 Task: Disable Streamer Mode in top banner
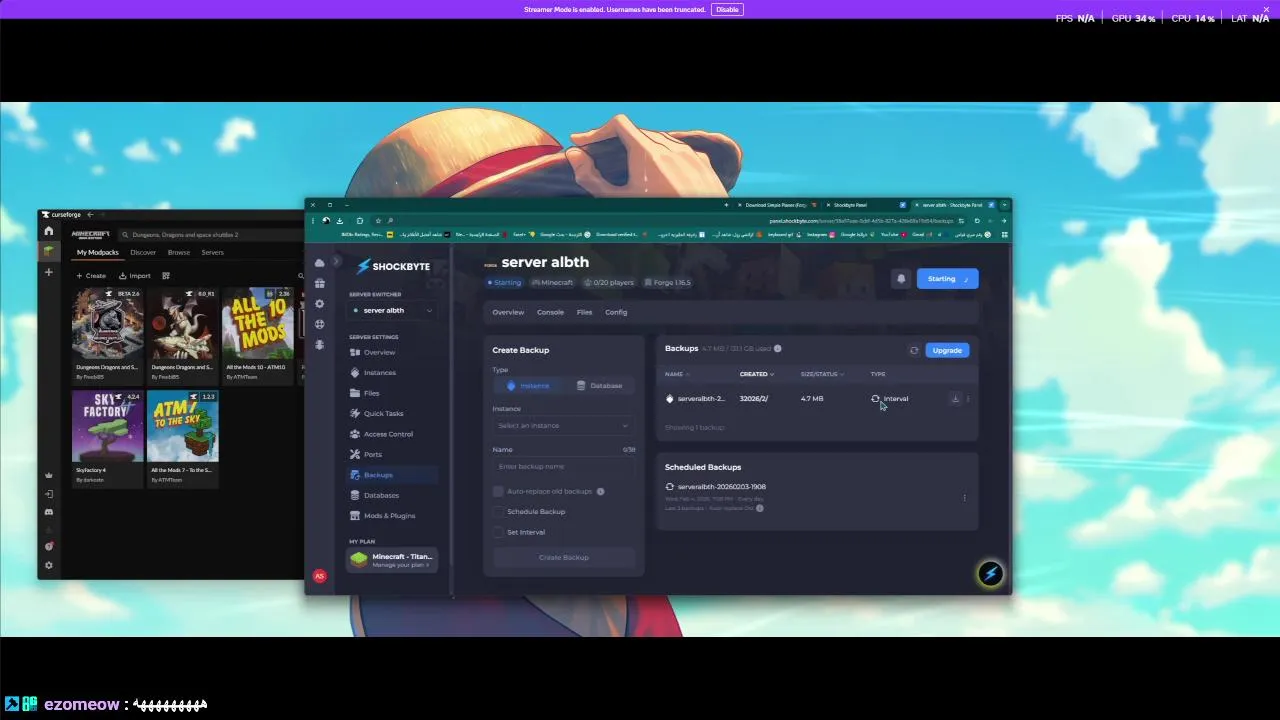click(727, 9)
